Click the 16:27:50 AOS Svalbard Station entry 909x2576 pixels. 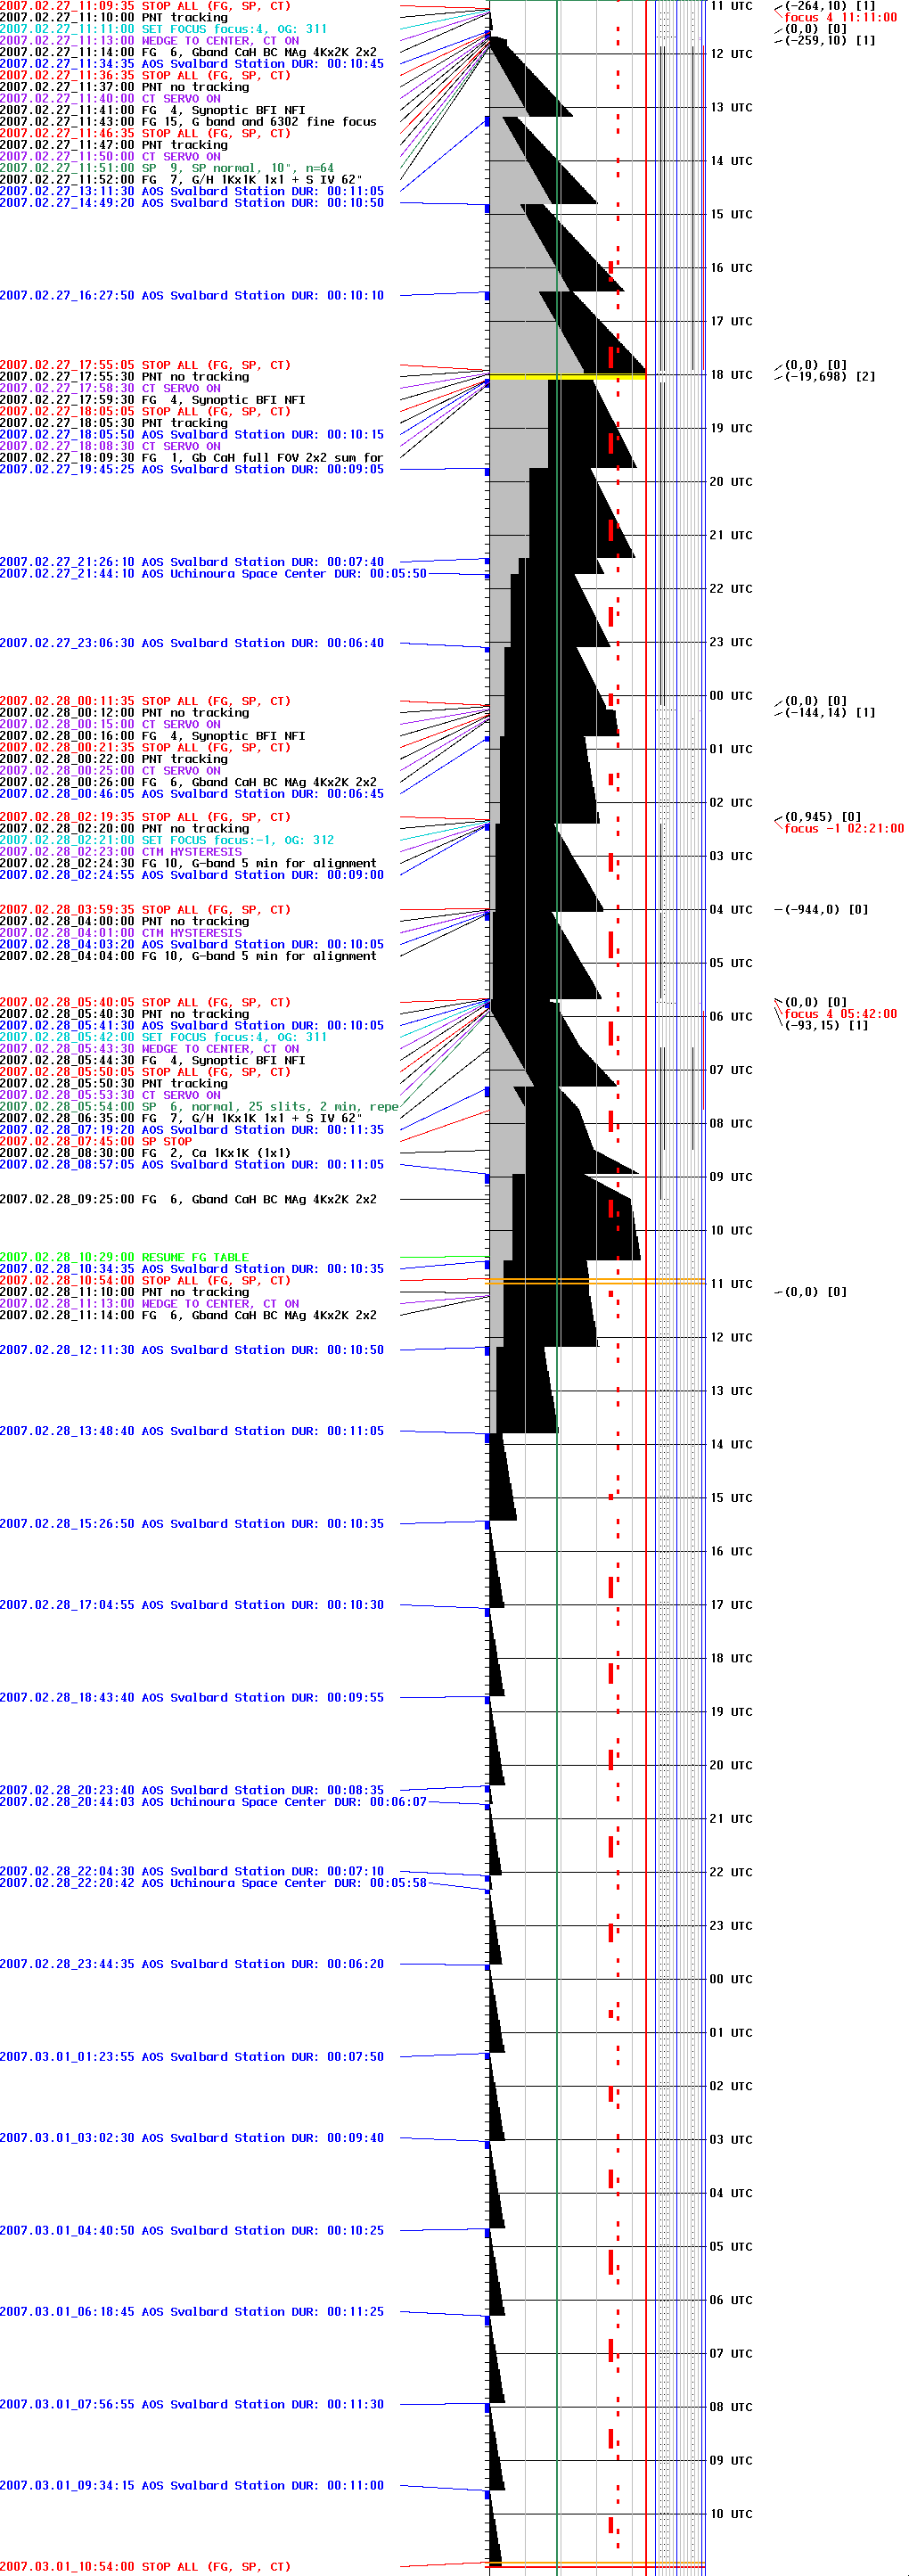(191, 296)
